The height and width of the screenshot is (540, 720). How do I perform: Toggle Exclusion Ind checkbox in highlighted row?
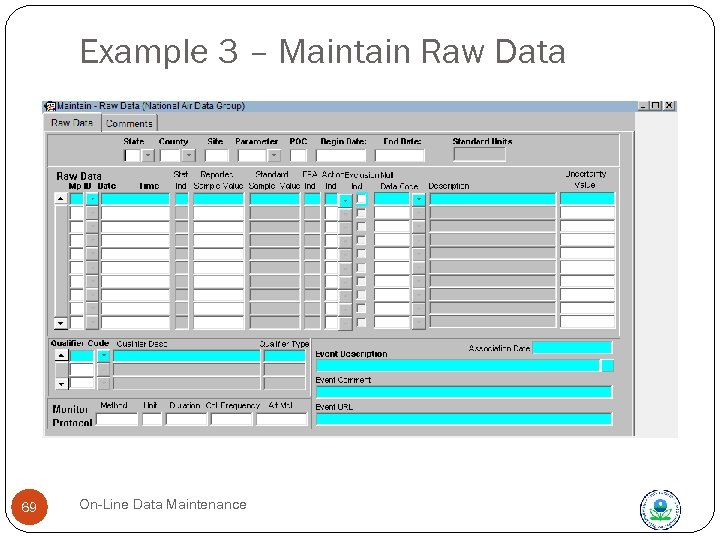tap(362, 199)
